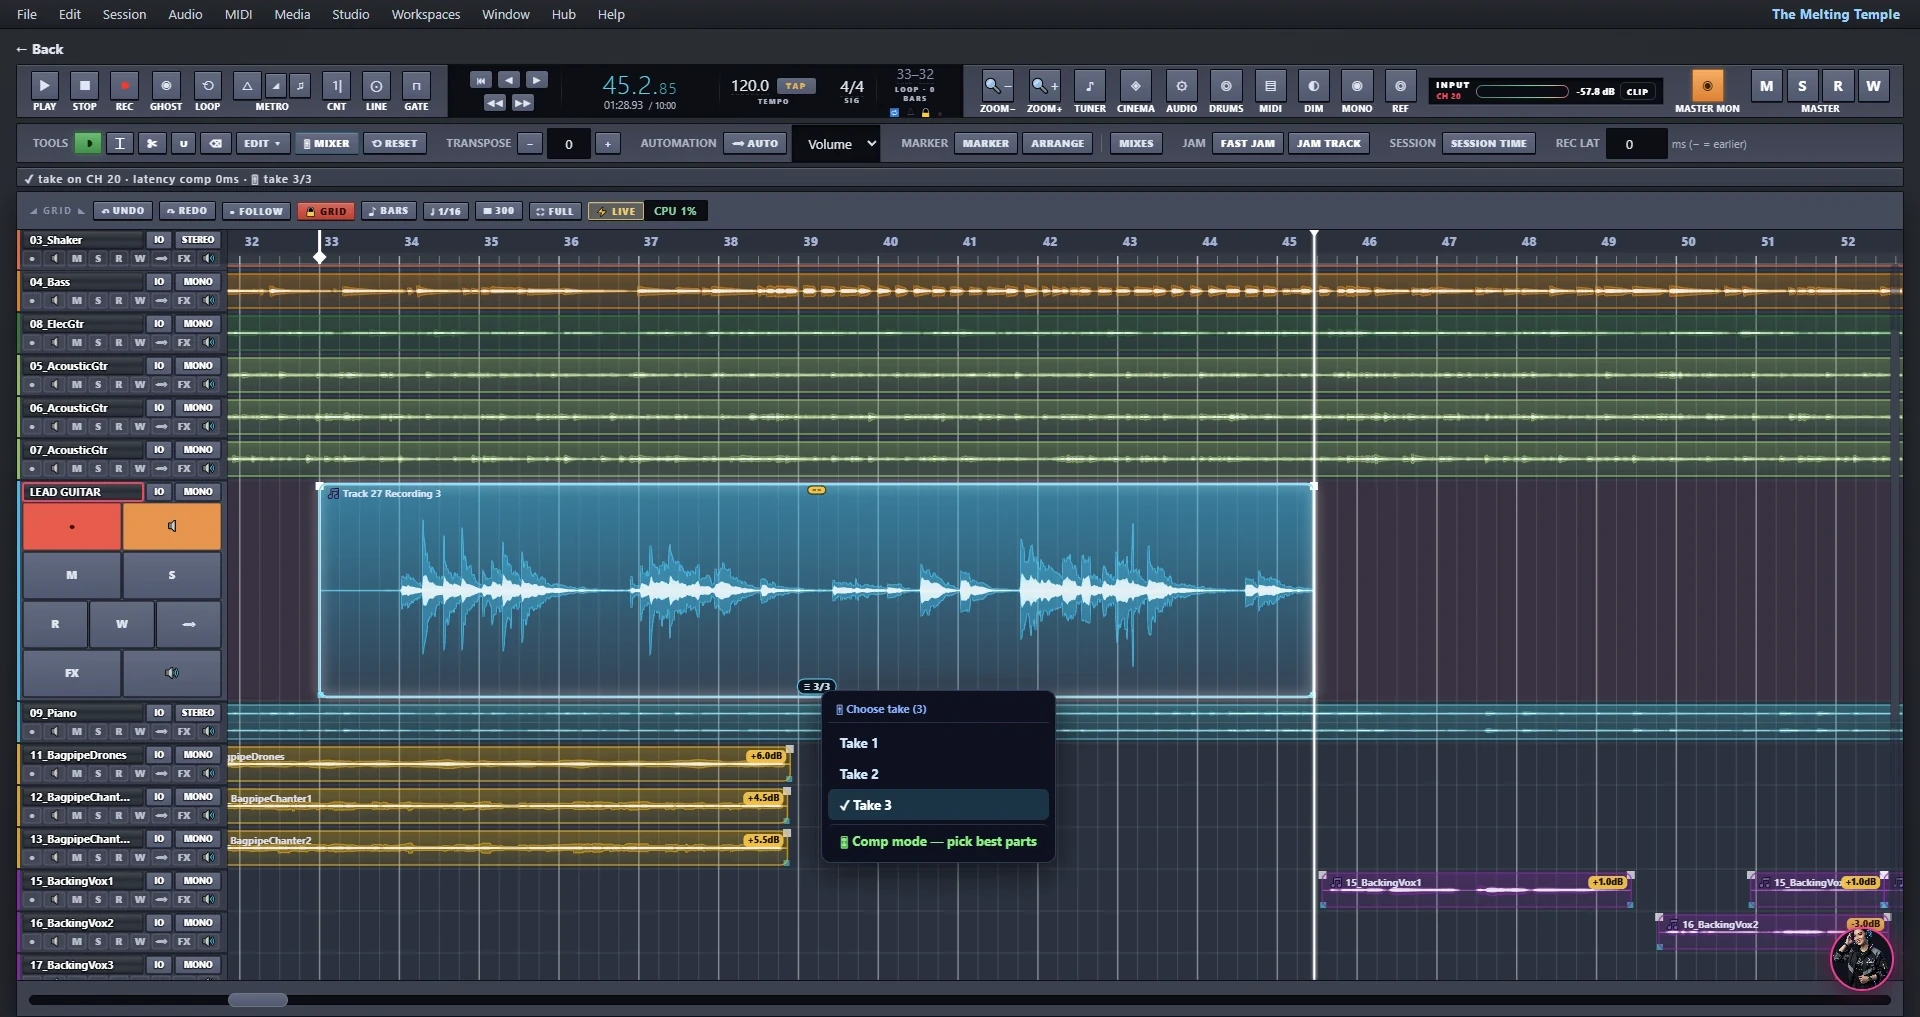Choose Take 2 from takes menu
This screenshot has height=1017, width=1920.
click(938, 774)
